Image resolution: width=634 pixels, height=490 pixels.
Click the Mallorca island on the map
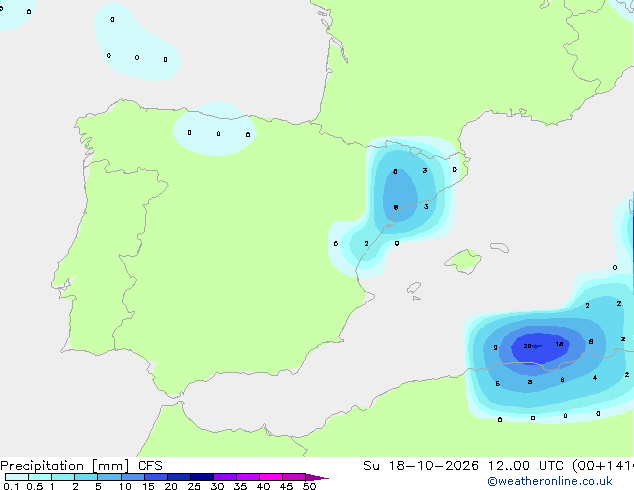point(463,261)
